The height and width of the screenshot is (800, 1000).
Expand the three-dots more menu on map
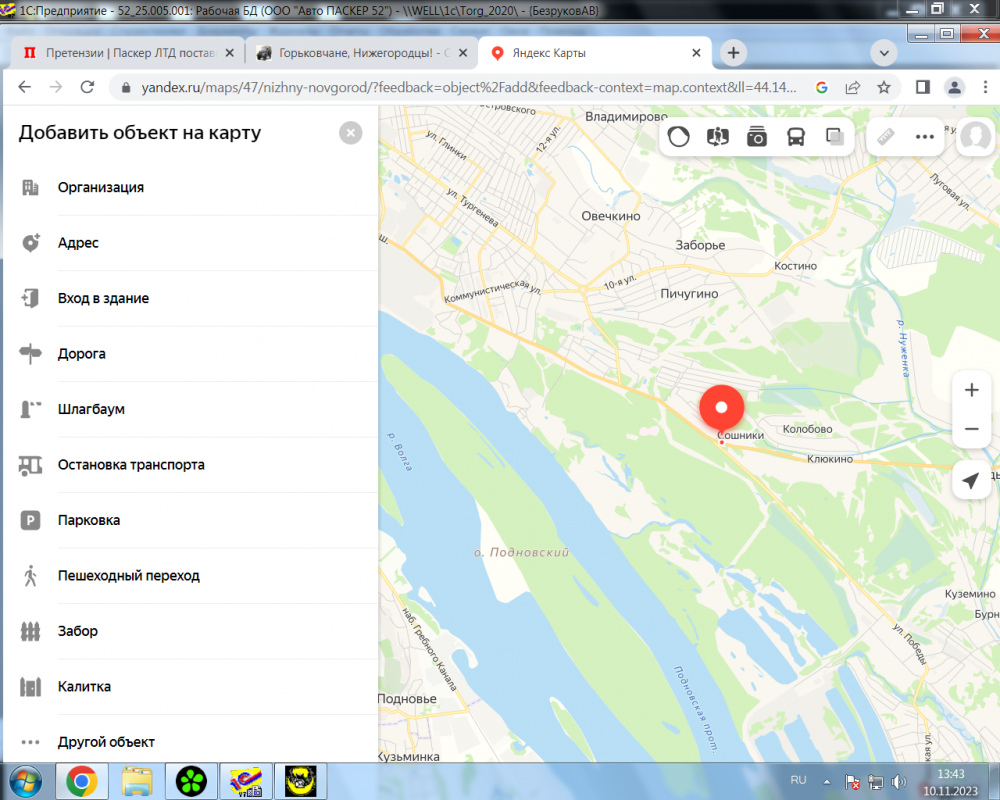click(925, 137)
